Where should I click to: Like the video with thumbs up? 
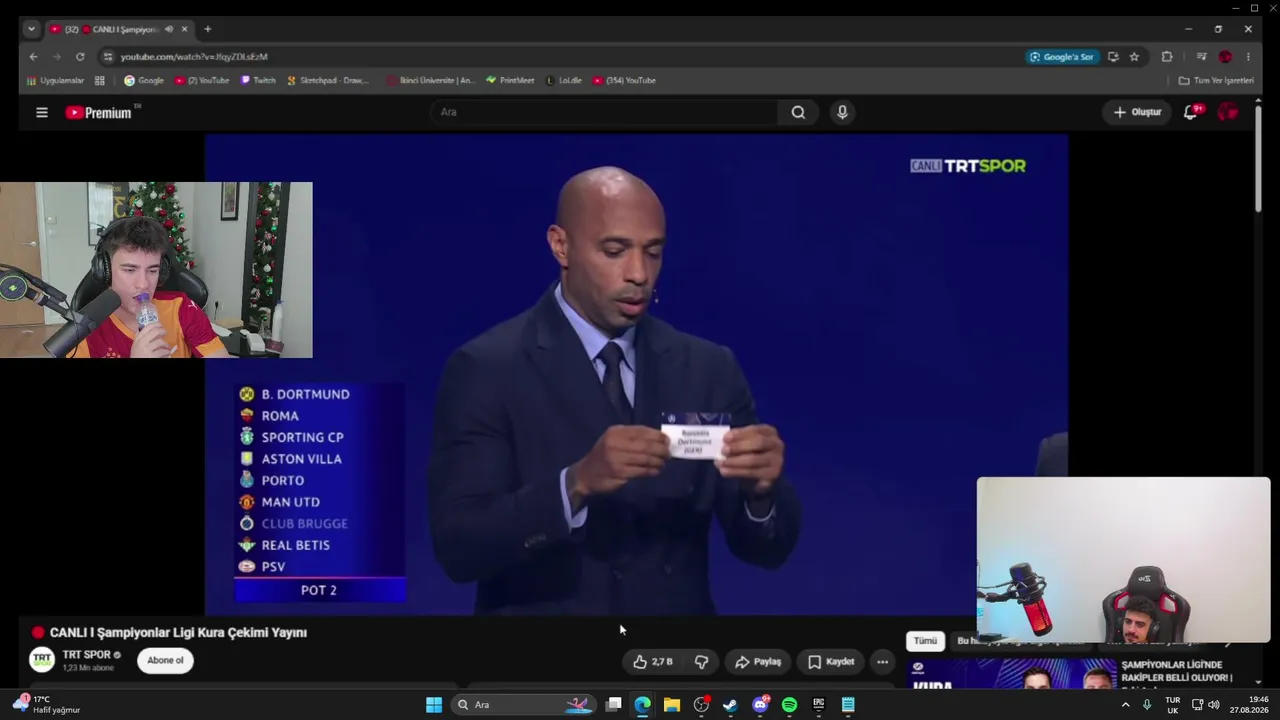(x=651, y=662)
